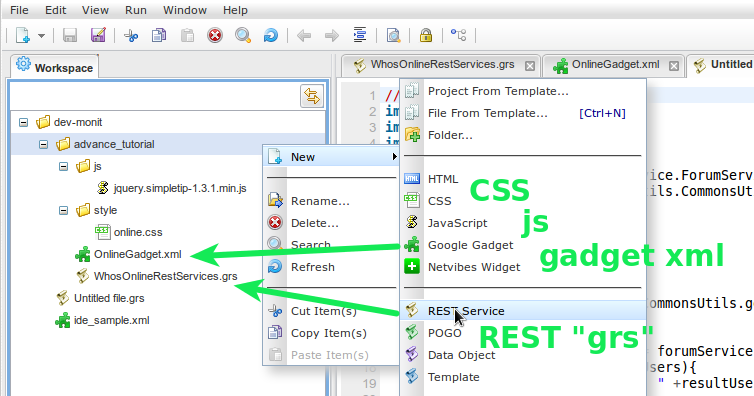This screenshot has height=396, width=754.
Task: Switch to the Untitled editor tab
Action: click(x=721, y=65)
